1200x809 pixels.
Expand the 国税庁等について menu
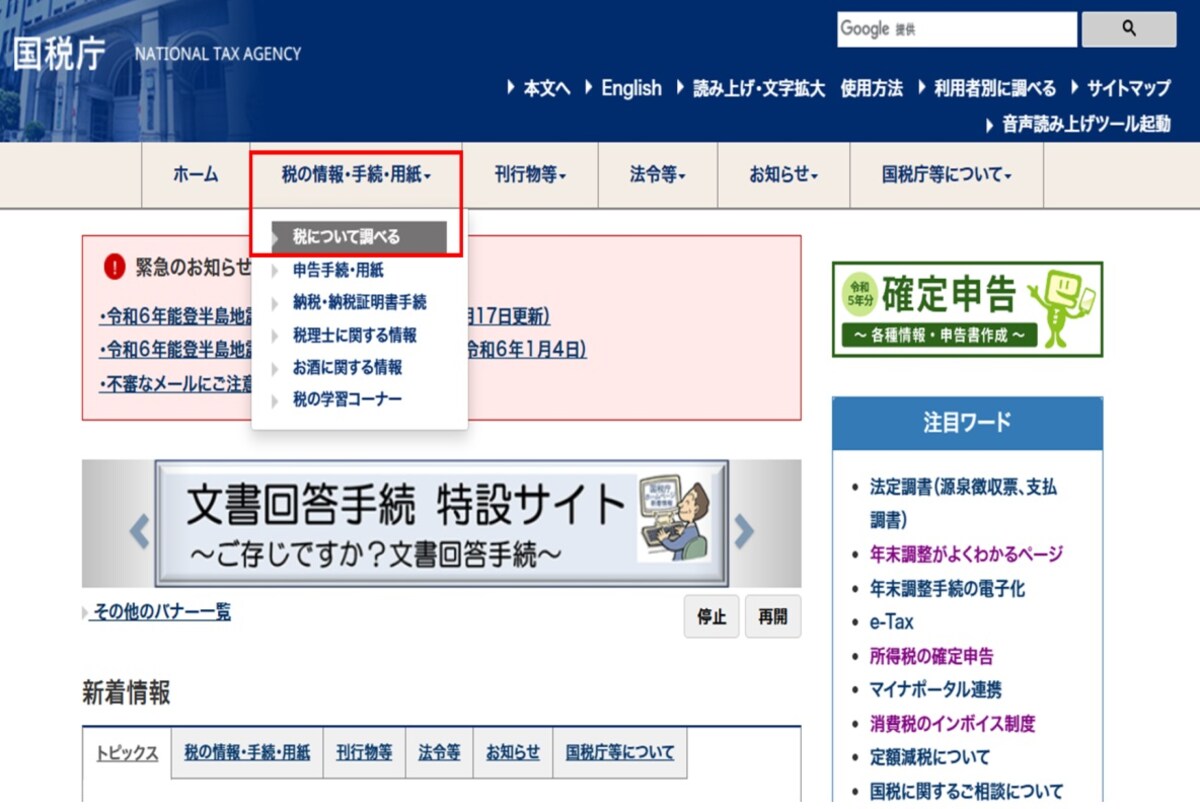click(x=946, y=175)
